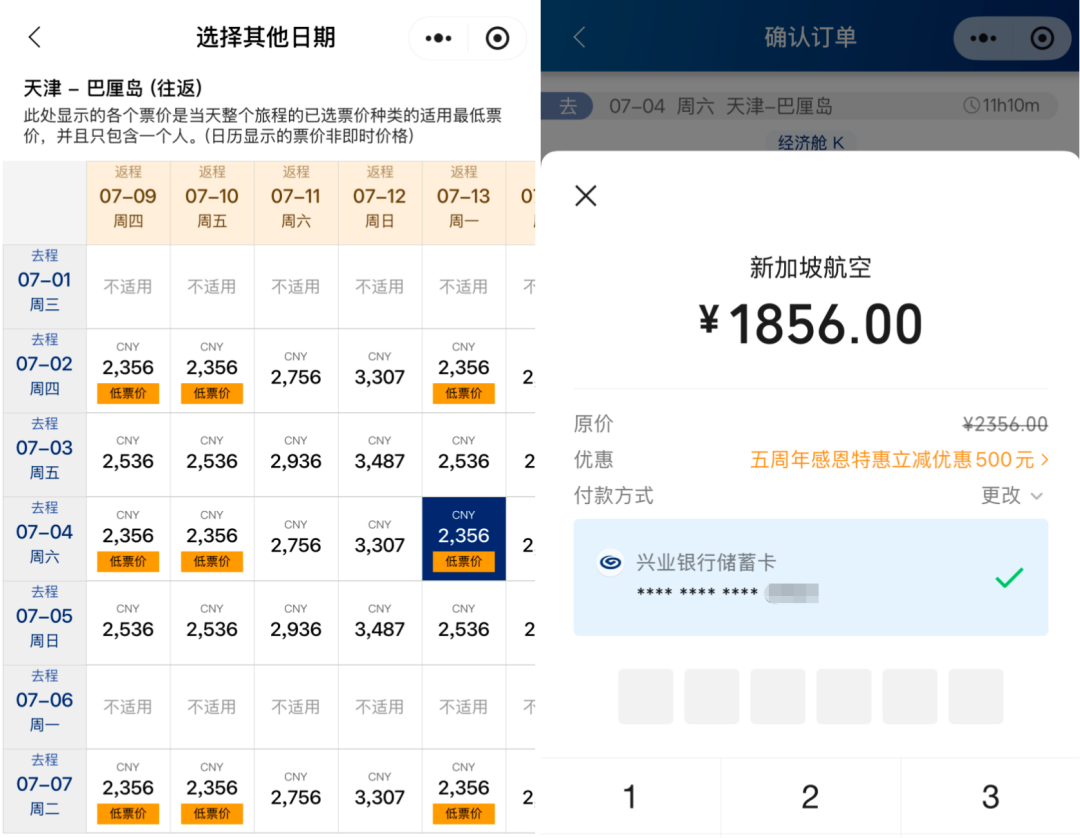
Task: Close the payment panel via the X icon
Action: (585, 196)
